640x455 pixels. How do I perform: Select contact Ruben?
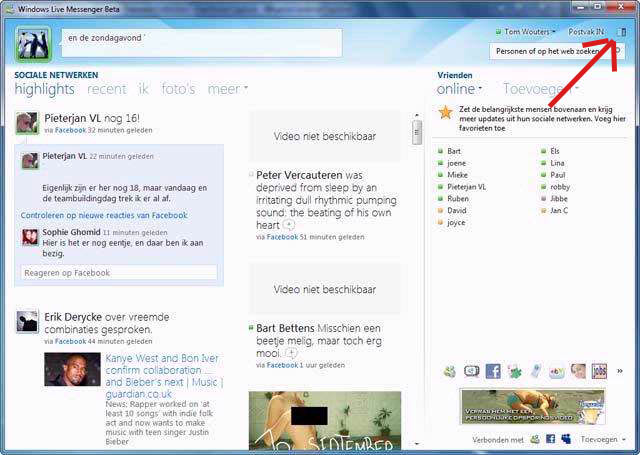[453, 199]
